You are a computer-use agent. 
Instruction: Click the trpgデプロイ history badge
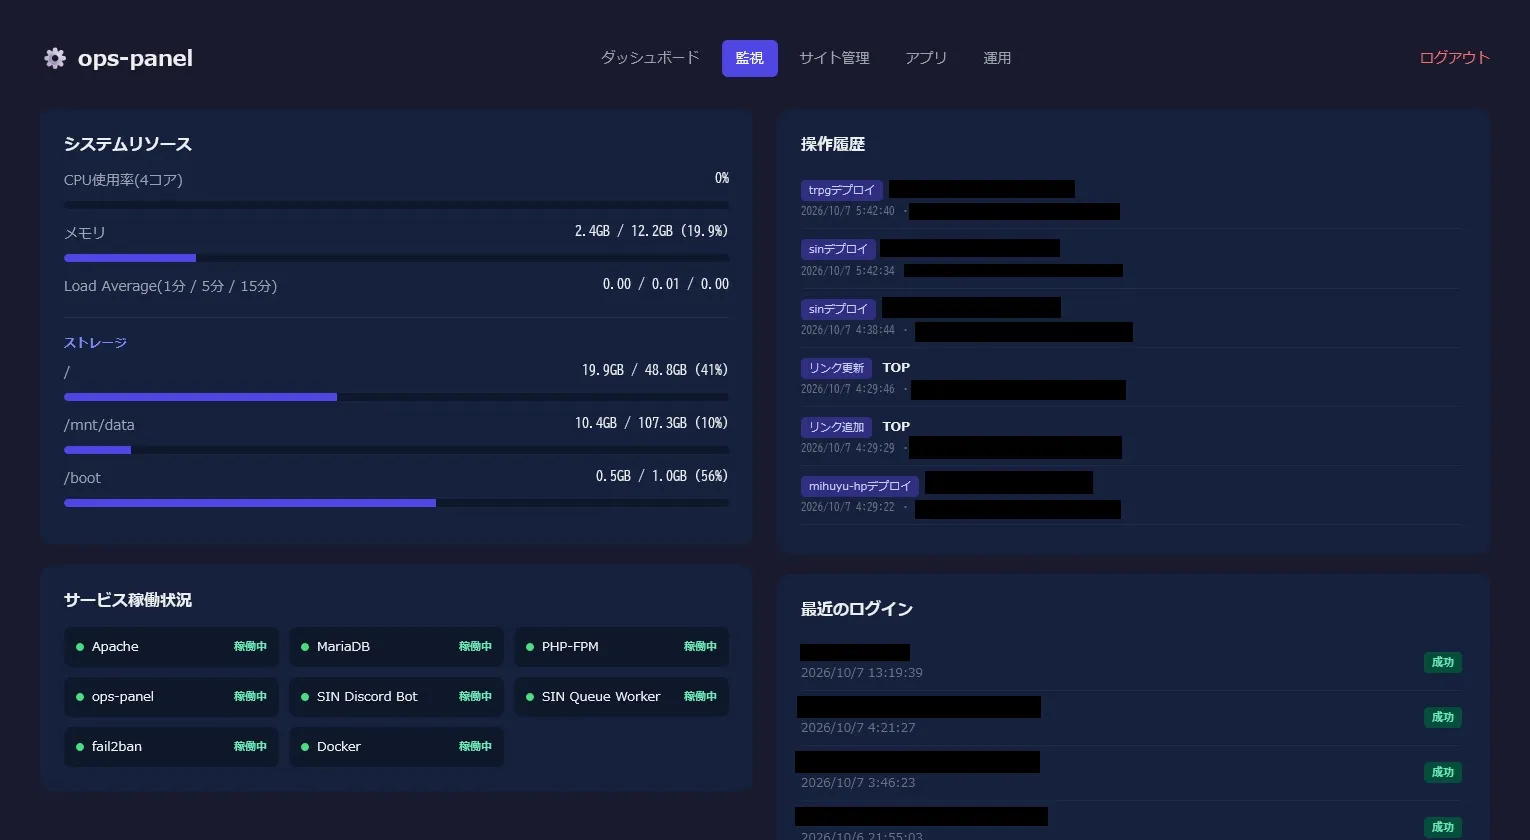coord(842,190)
